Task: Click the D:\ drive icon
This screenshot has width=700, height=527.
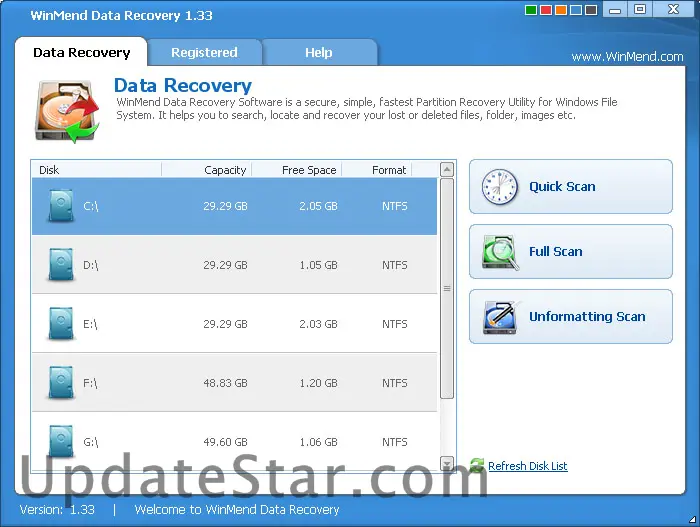Action: pos(61,265)
